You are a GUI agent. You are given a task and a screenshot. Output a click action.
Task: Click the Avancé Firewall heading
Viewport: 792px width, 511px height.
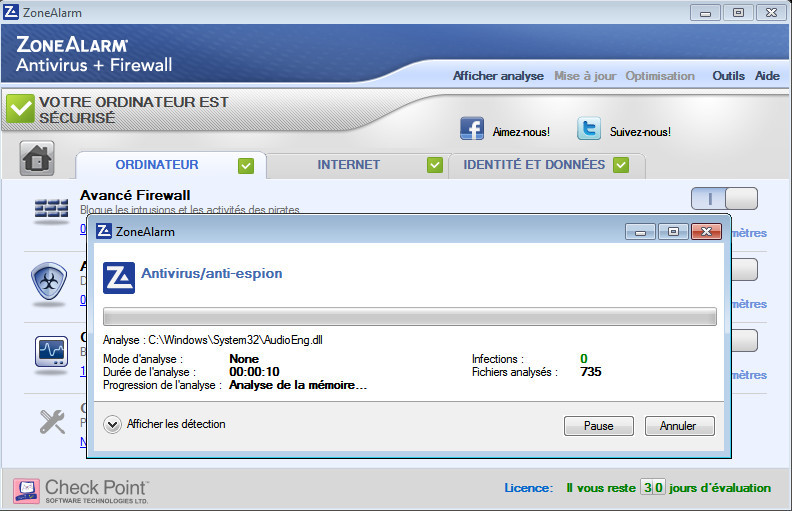(x=135, y=195)
